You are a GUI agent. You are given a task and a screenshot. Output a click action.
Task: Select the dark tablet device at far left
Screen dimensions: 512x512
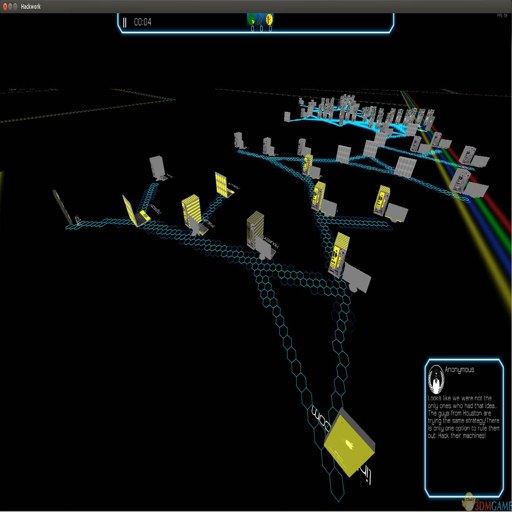tap(63, 207)
